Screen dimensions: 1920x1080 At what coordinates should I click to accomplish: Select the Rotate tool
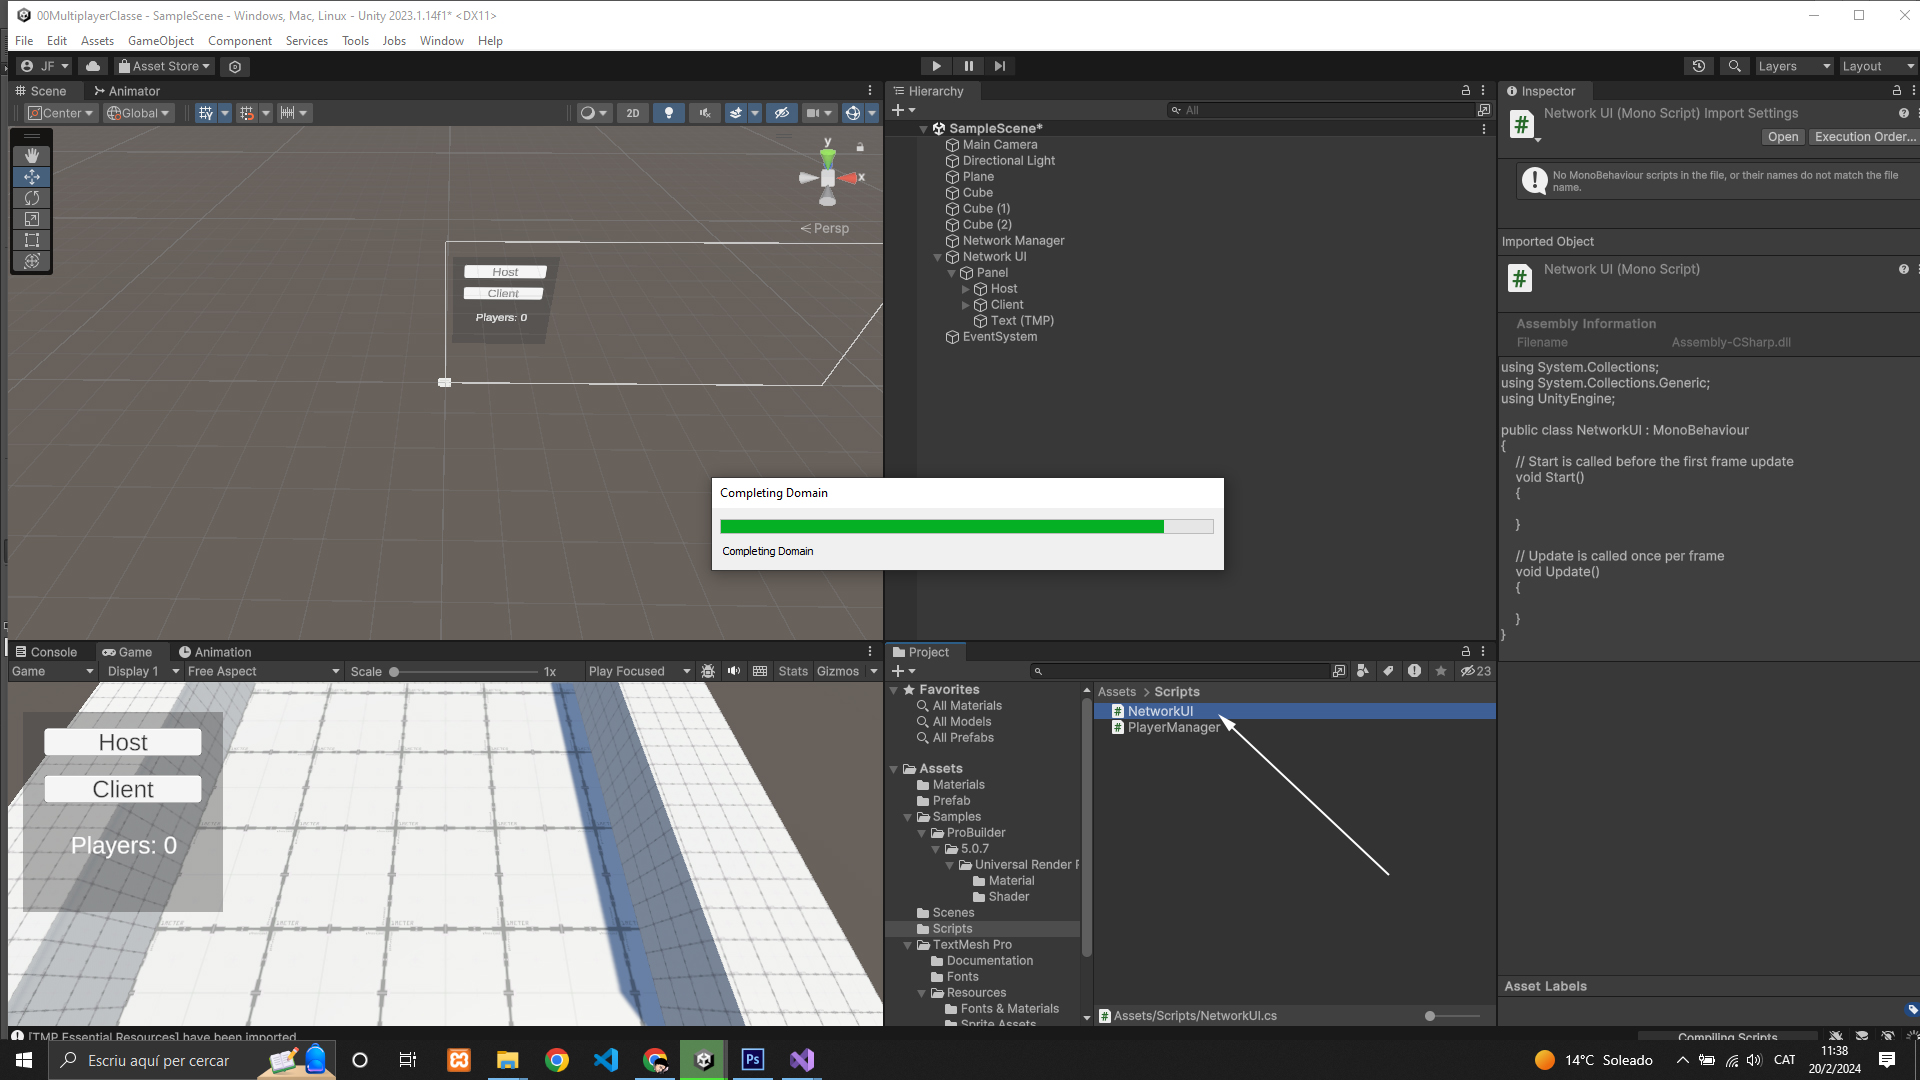32,198
